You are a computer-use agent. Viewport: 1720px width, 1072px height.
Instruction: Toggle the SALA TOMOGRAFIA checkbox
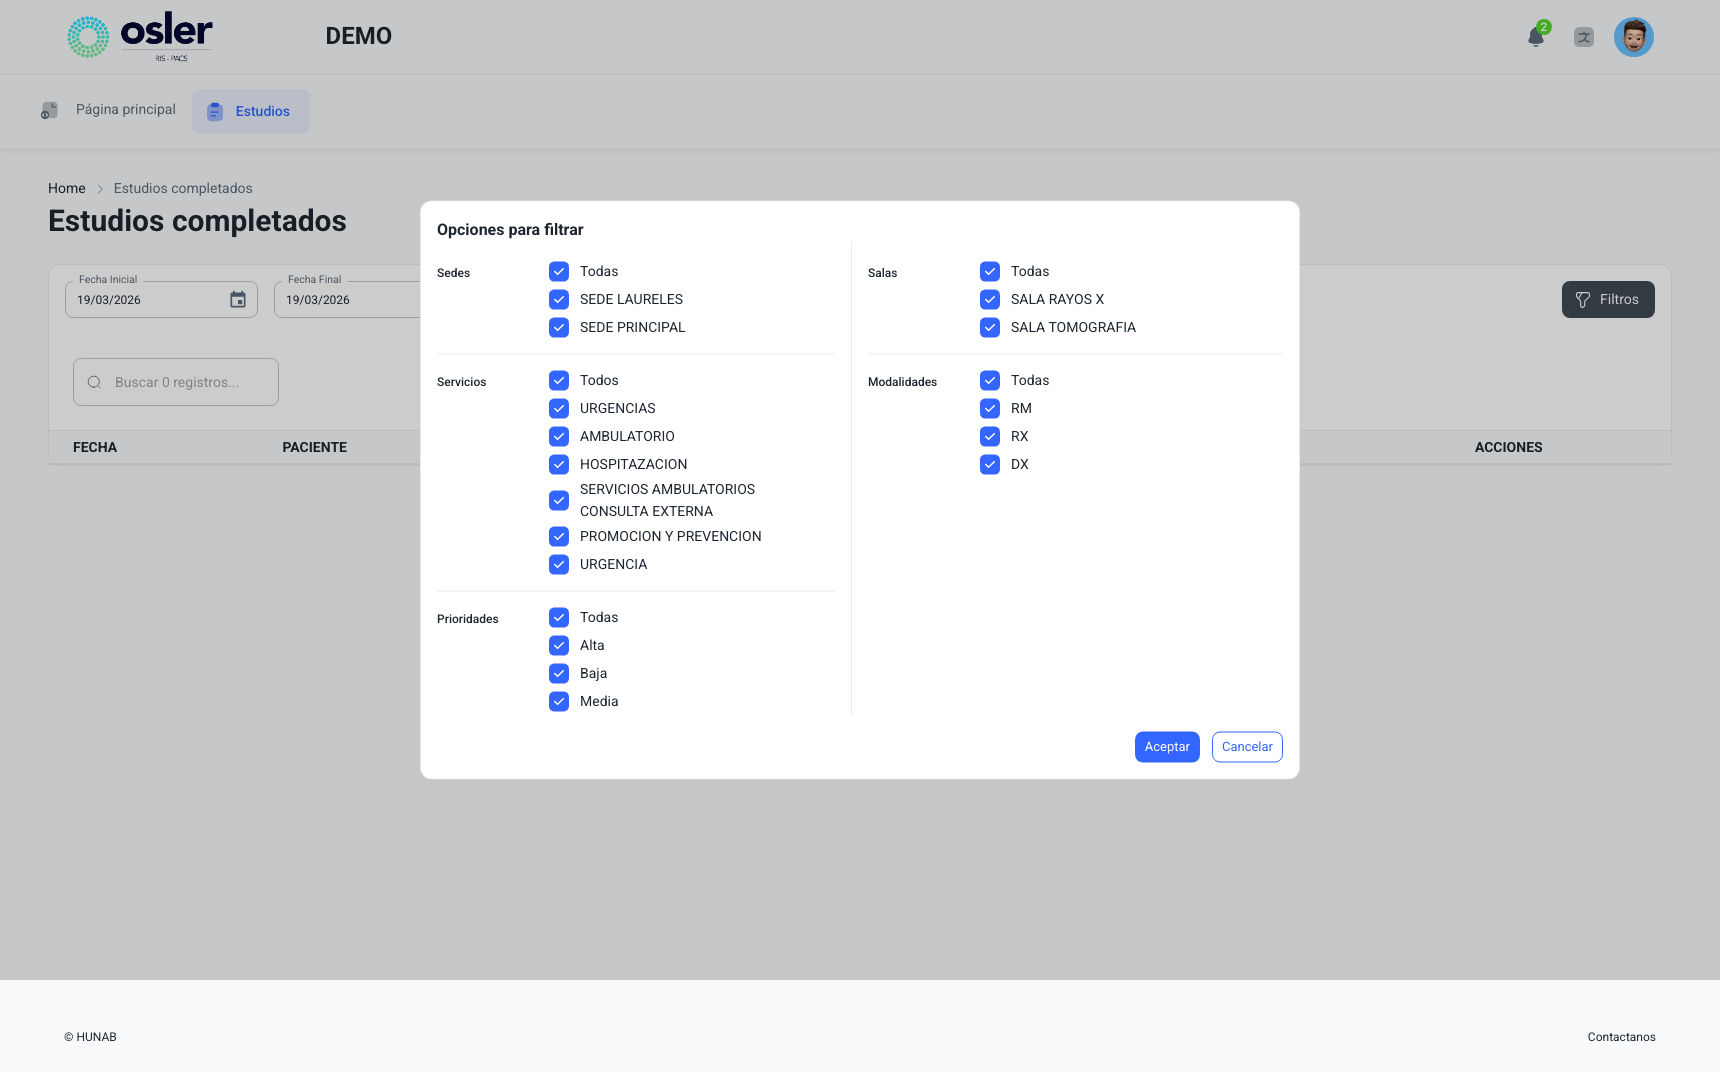tap(990, 327)
